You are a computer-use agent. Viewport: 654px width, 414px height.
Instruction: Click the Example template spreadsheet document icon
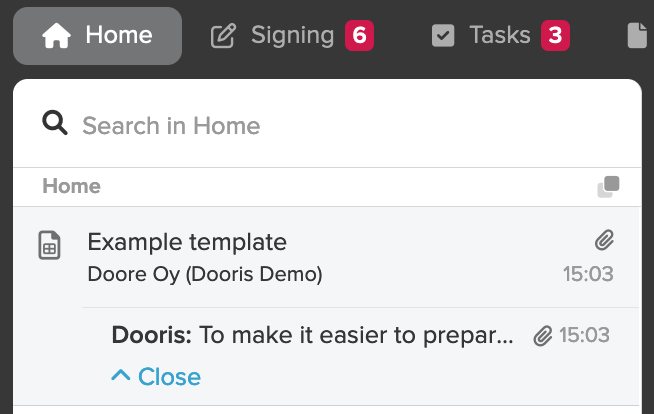50,245
